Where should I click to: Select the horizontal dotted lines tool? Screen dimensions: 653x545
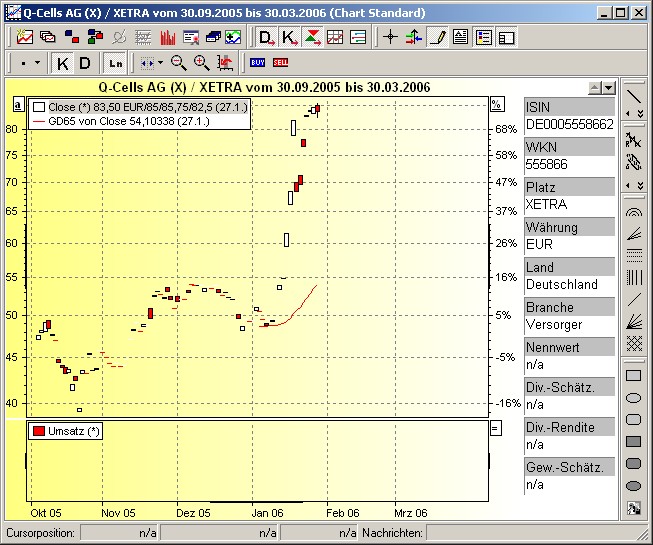click(634, 255)
